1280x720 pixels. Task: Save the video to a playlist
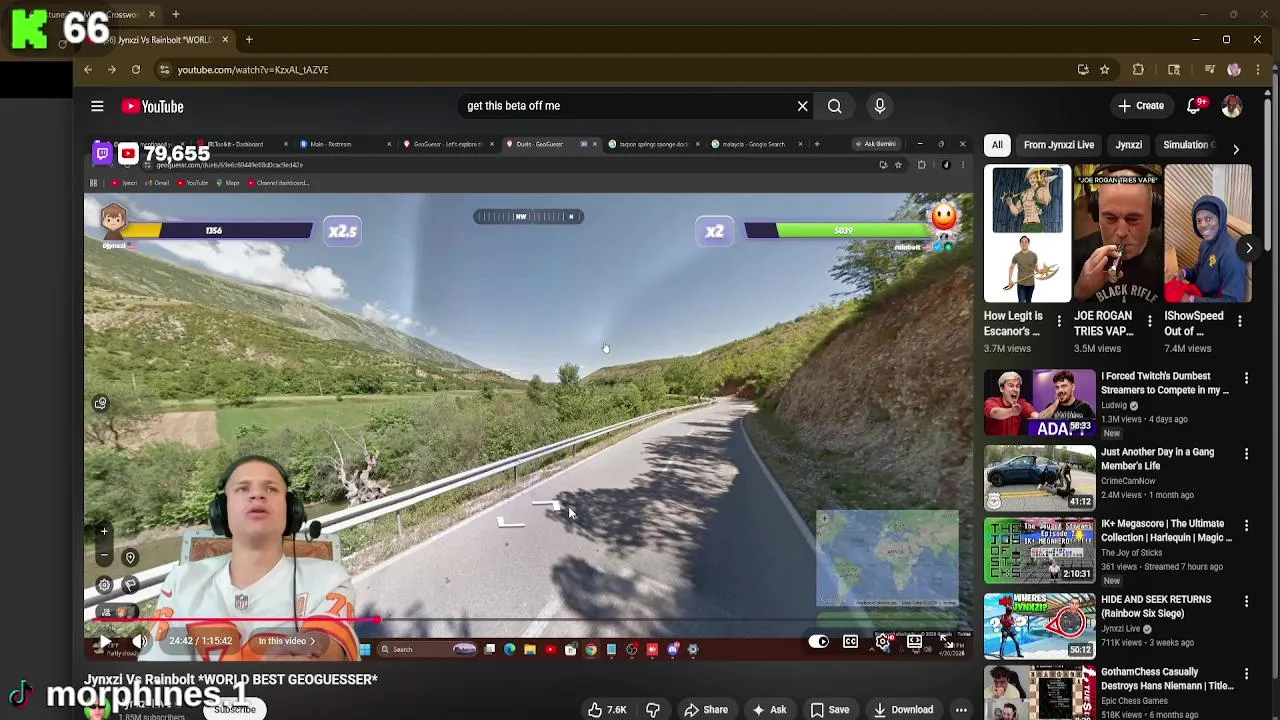pyautogui.click(x=829, y=710)
